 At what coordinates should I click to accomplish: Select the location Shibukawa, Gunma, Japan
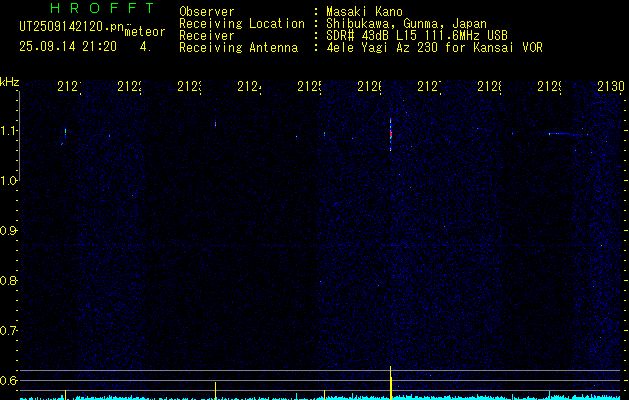tap(406, 24)
